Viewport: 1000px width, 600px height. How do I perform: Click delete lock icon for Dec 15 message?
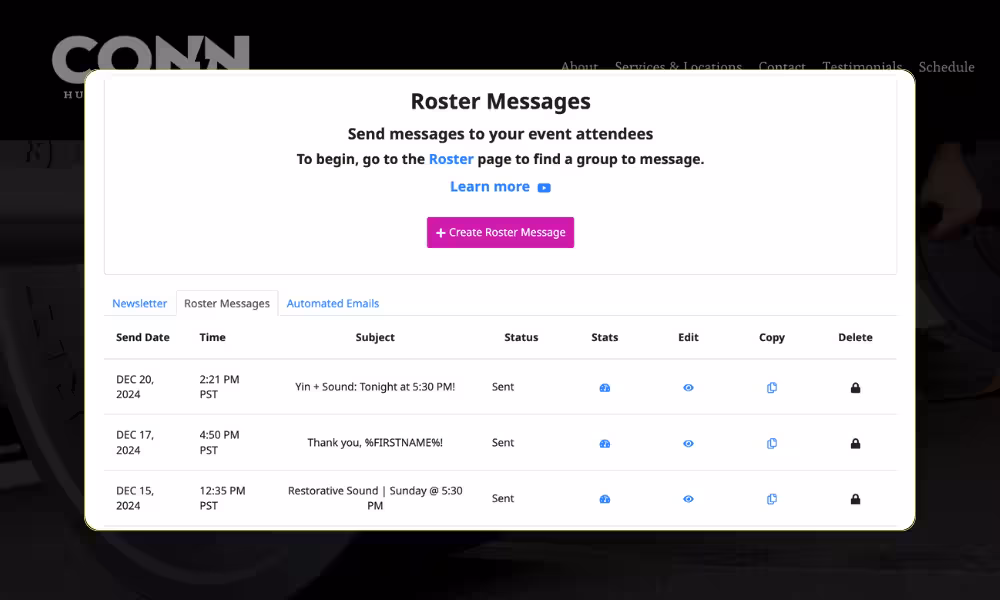pyautogui.click(x=855, y=499)
